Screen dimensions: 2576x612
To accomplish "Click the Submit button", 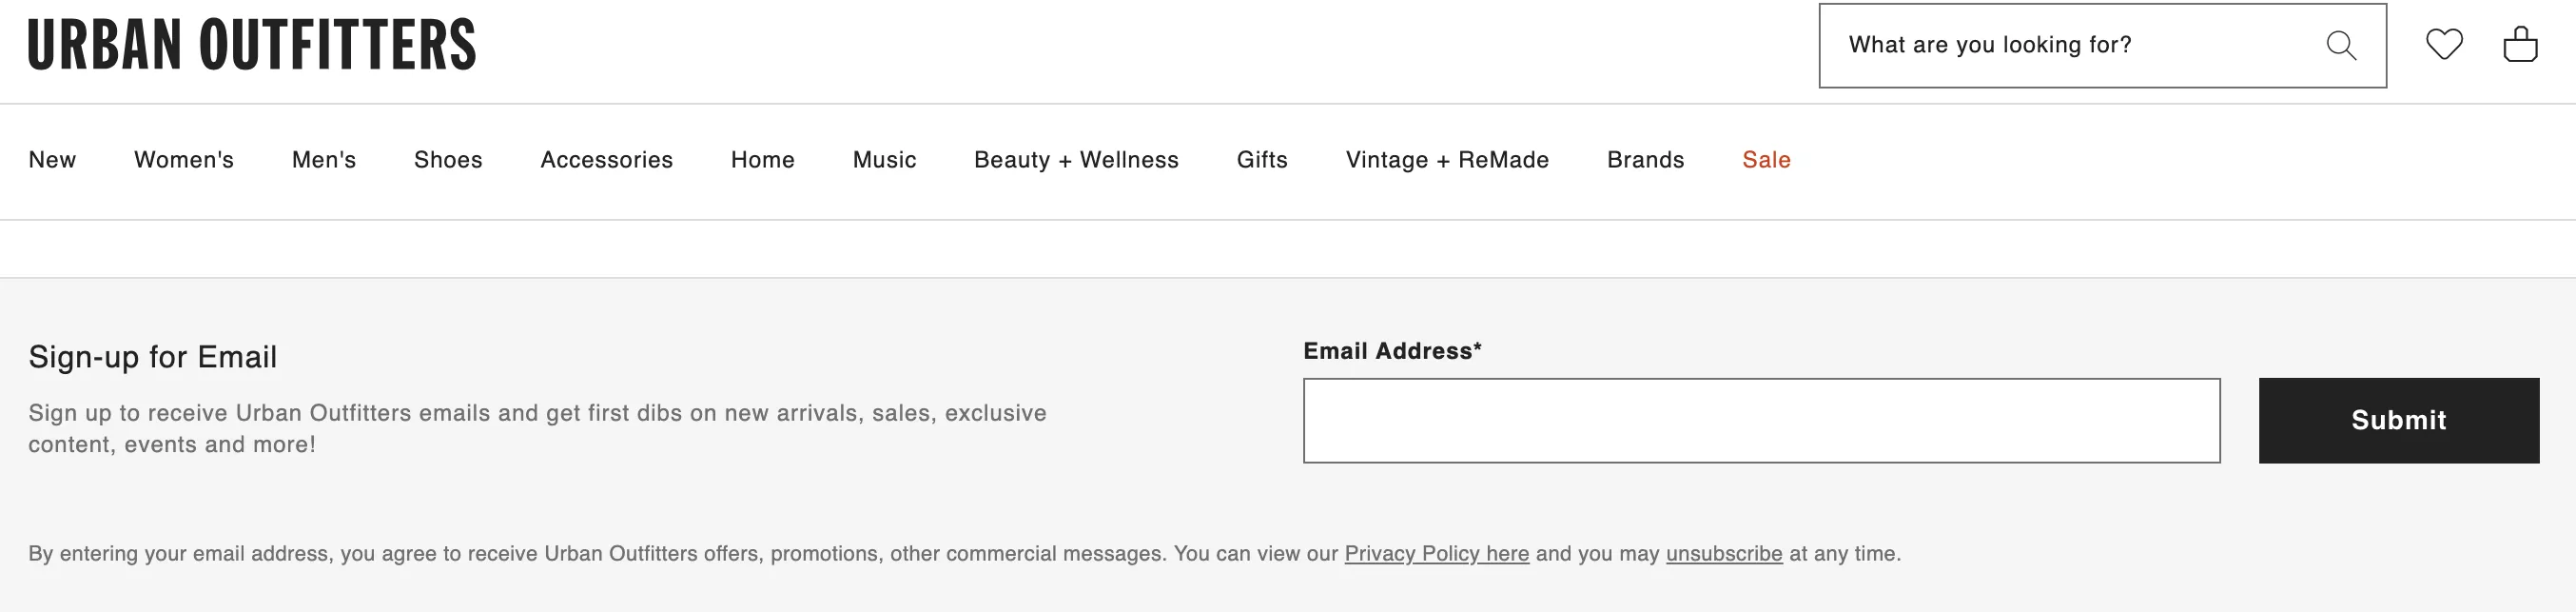I will click(2399, 420).
